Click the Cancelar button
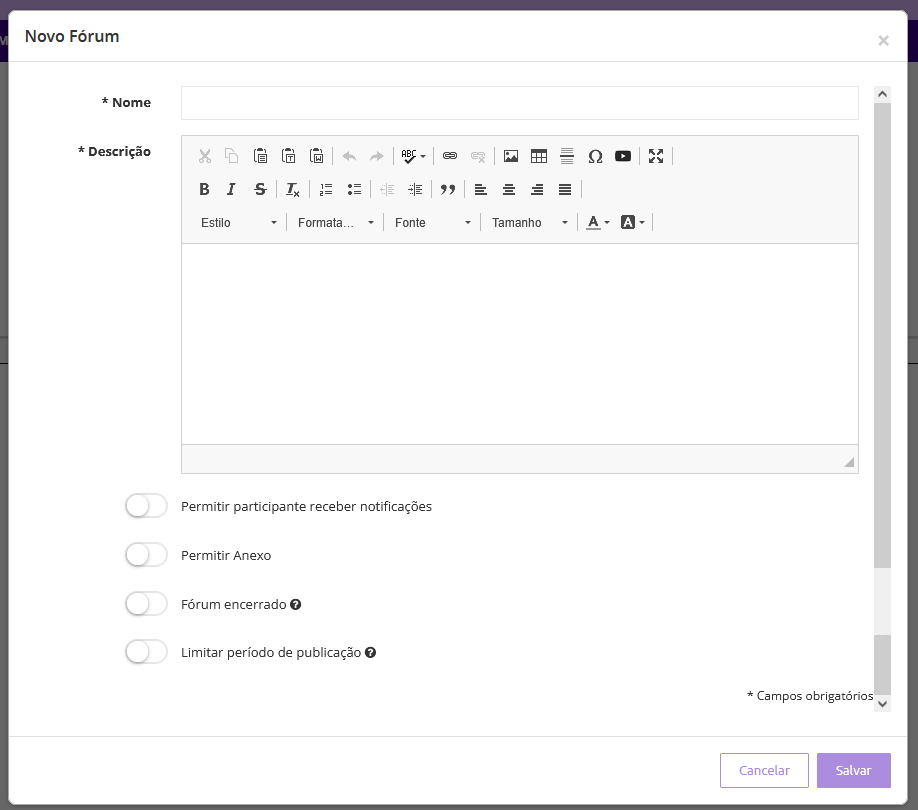 (x=764, y=770)
